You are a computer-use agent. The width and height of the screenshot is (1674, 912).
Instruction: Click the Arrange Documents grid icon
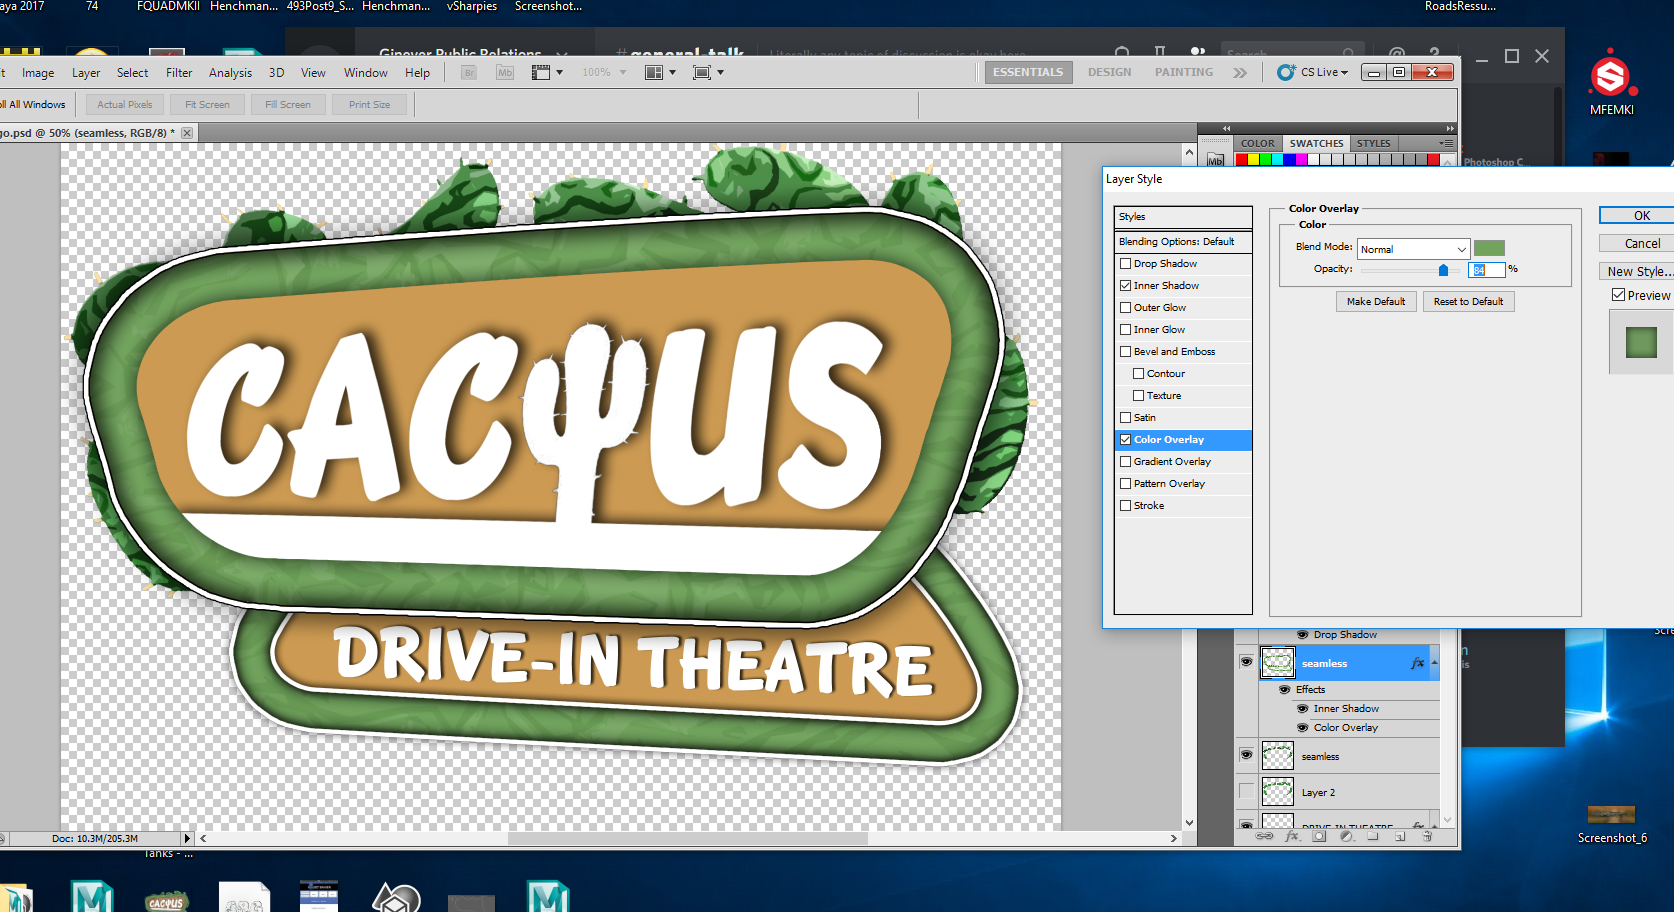(x=654, y=72)
